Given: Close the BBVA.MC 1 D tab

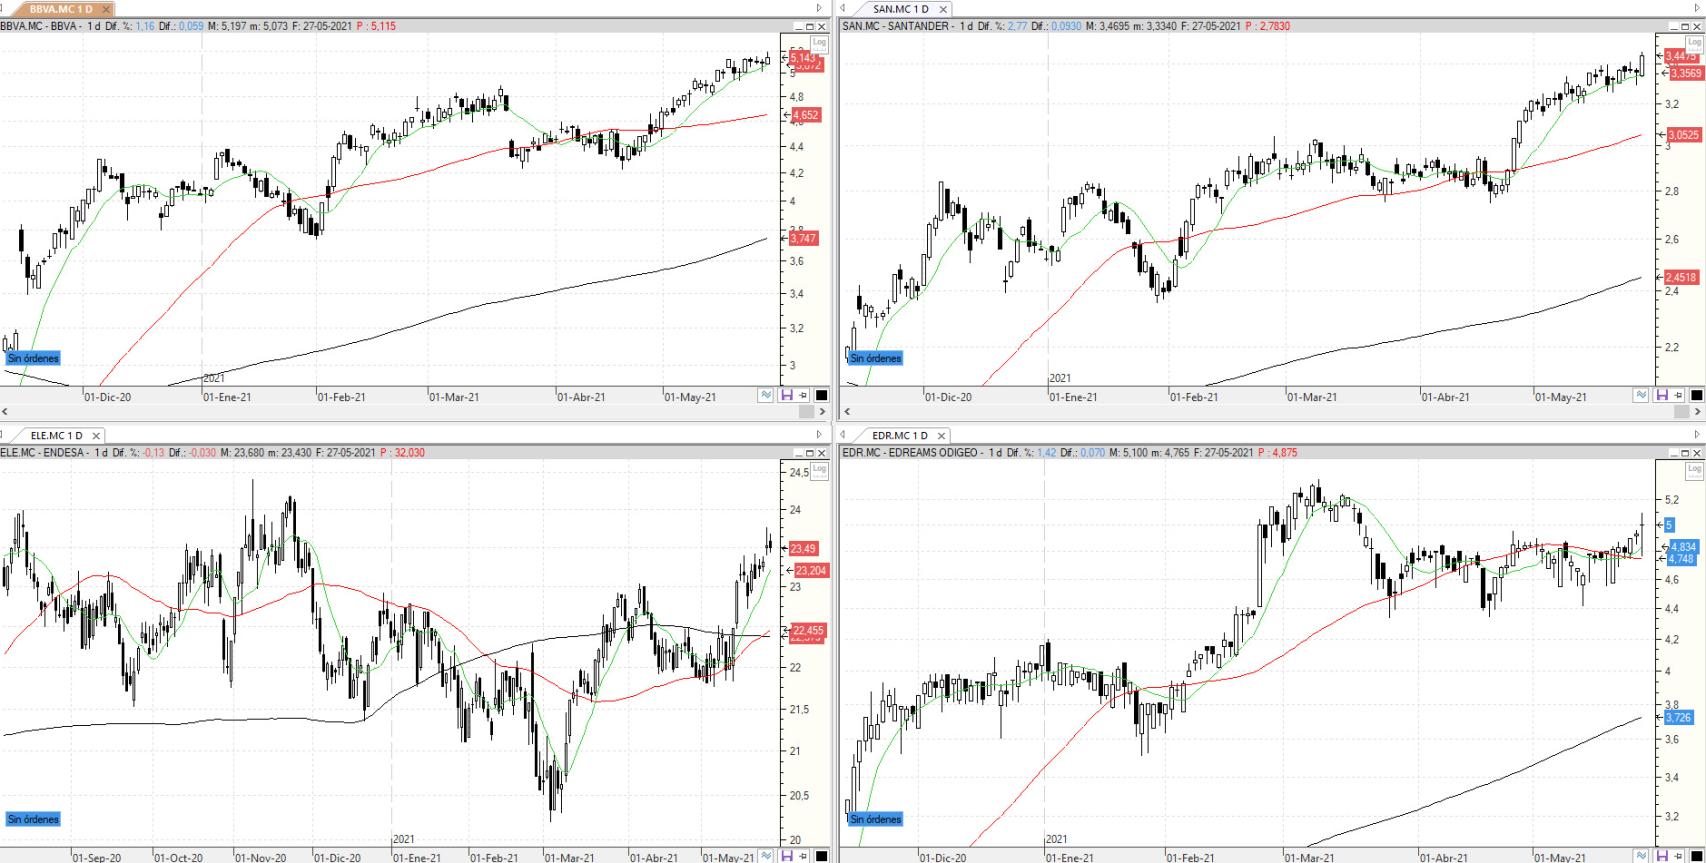Looking at the screenshot, I should coord(106,9).
